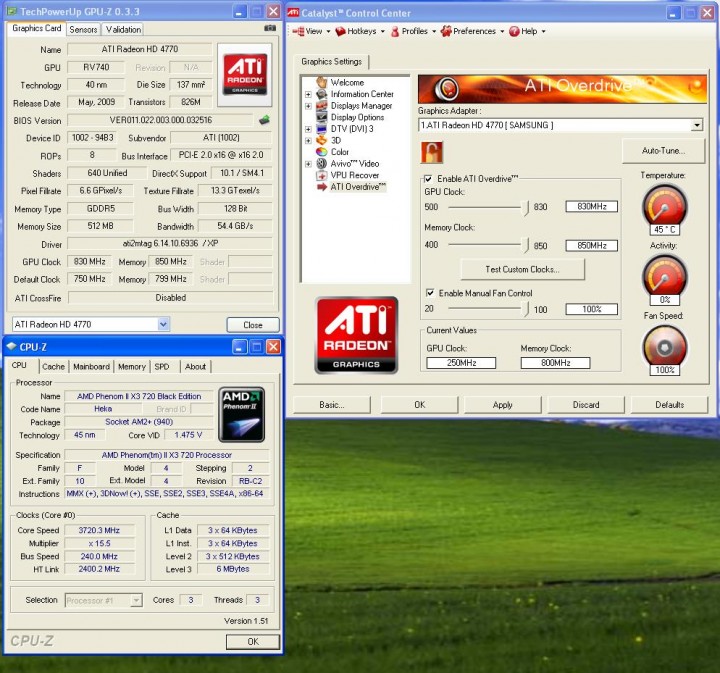Image resolution: width=720 pixels, height=673 pixels.
Task: Switch to the Validation tab in GPU-Z
Action: [123, 29]
